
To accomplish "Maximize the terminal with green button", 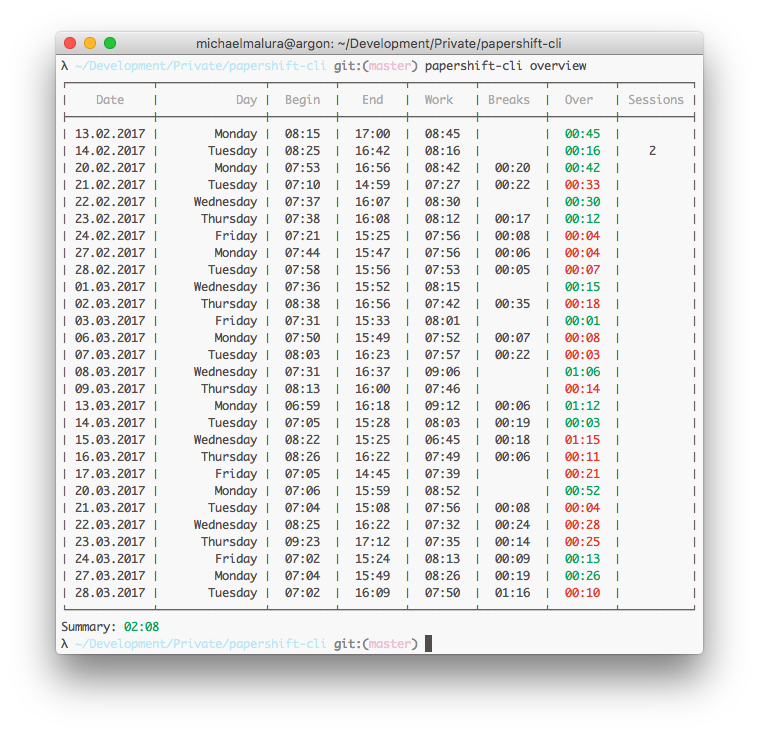I will [x=110, y=43].
